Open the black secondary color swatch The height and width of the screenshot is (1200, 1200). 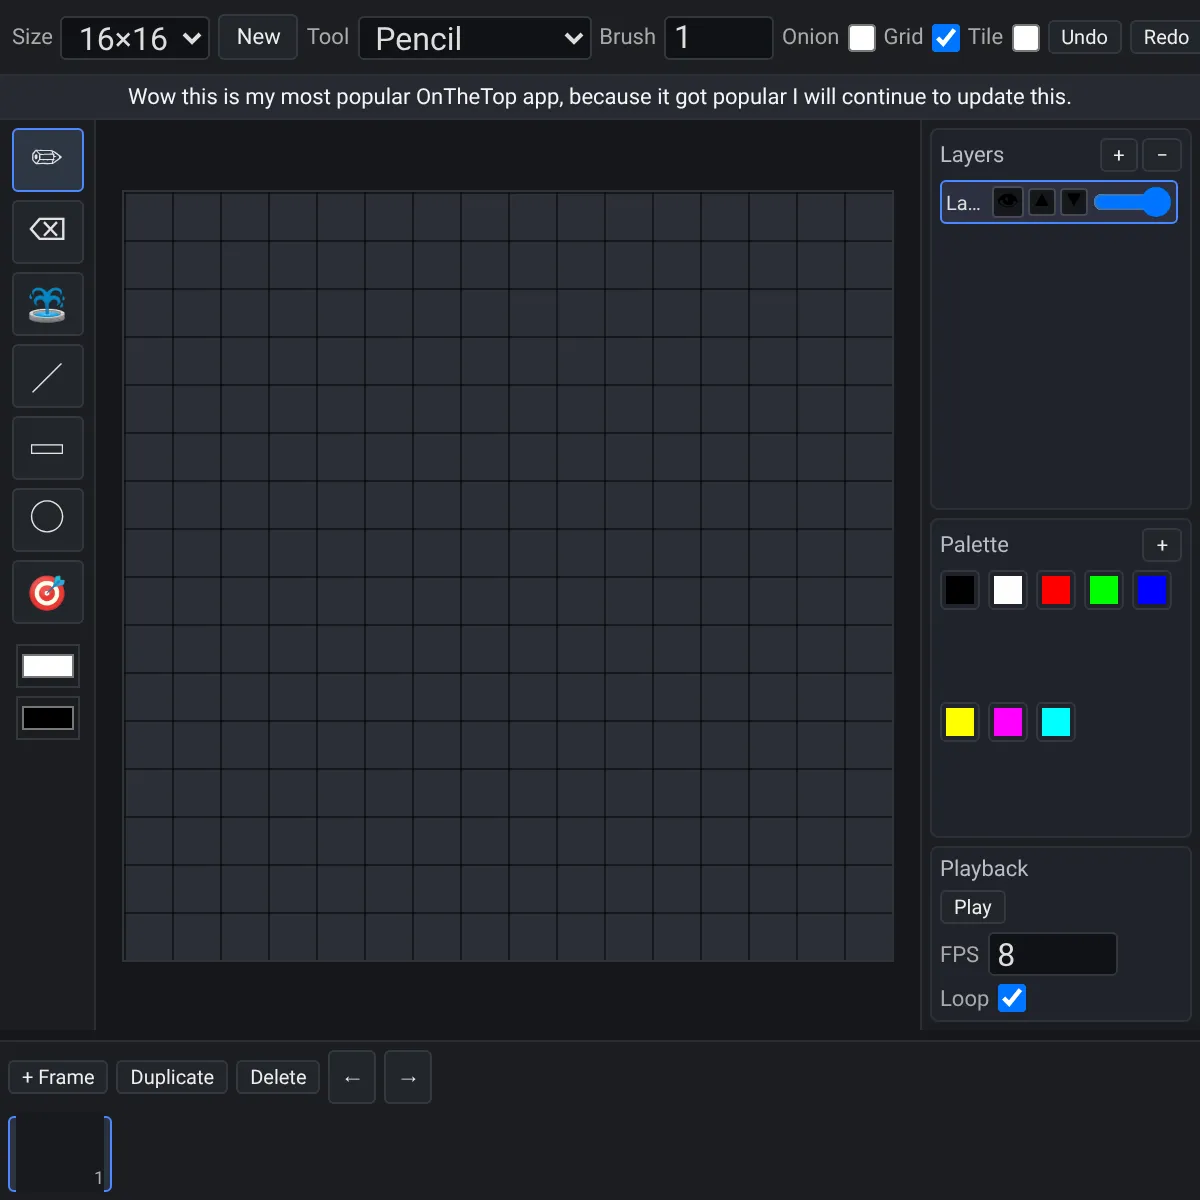48,718
